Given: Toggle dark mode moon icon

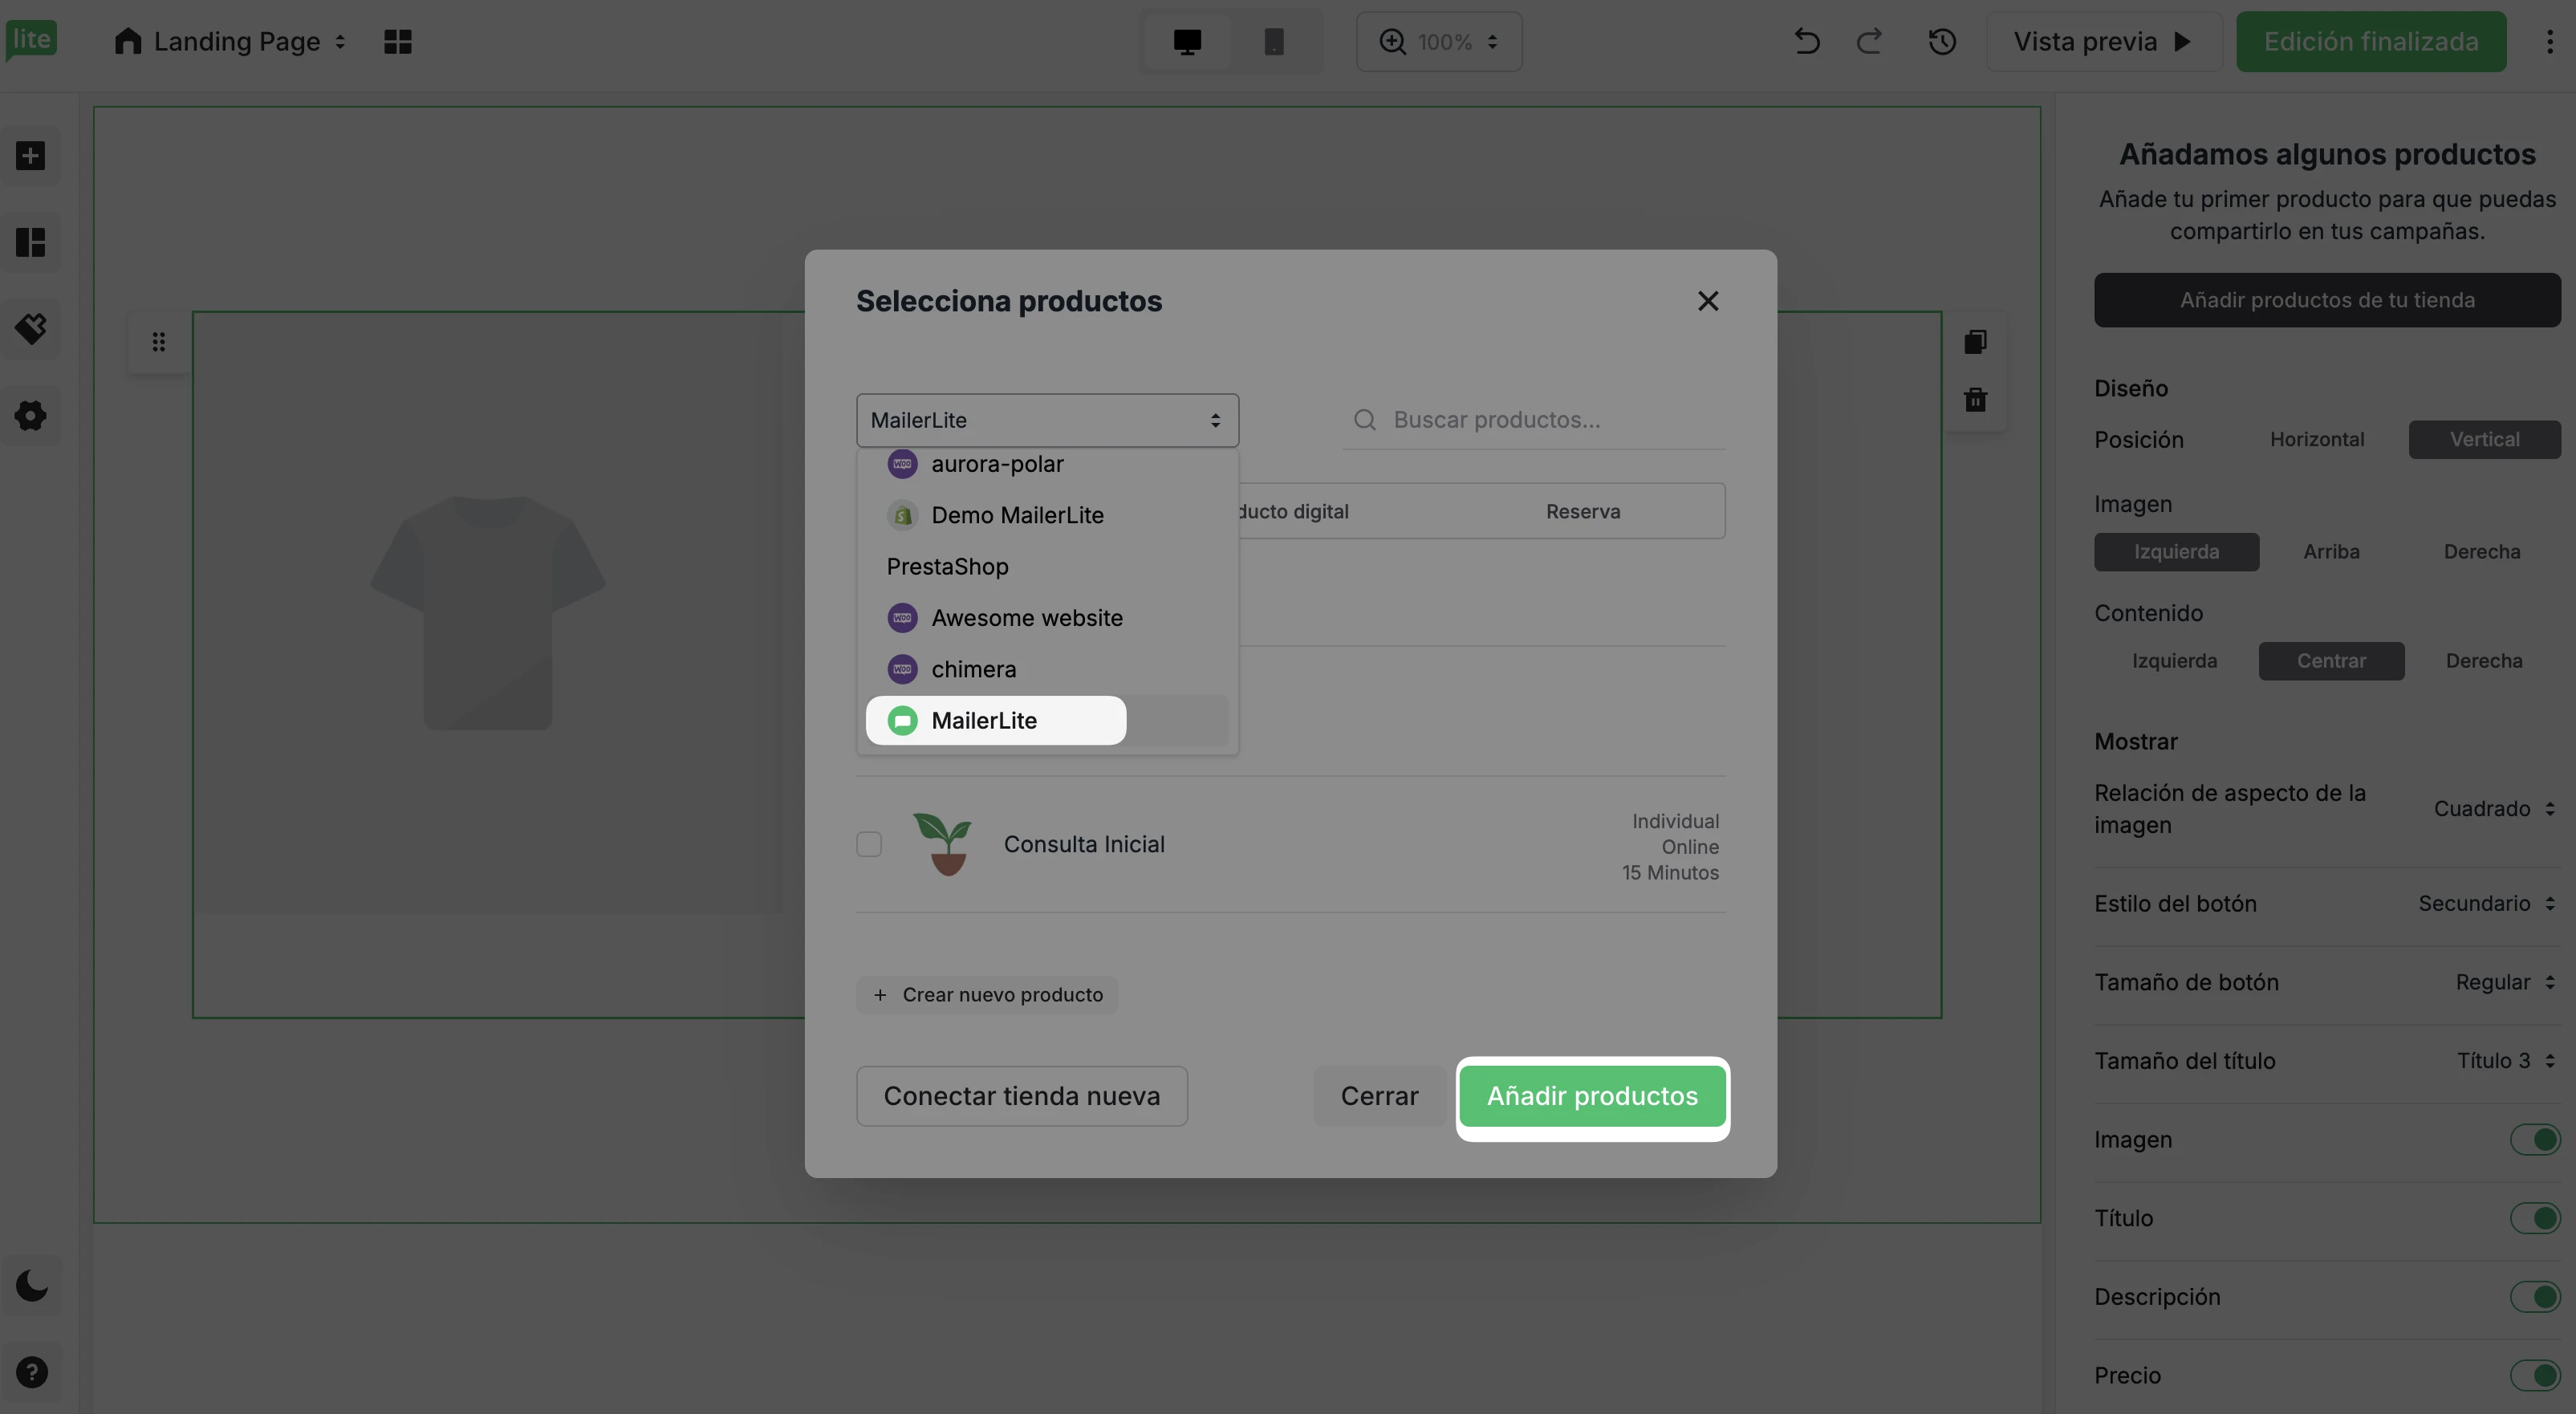Looking at the screenshot, I should pos(31,1285).
